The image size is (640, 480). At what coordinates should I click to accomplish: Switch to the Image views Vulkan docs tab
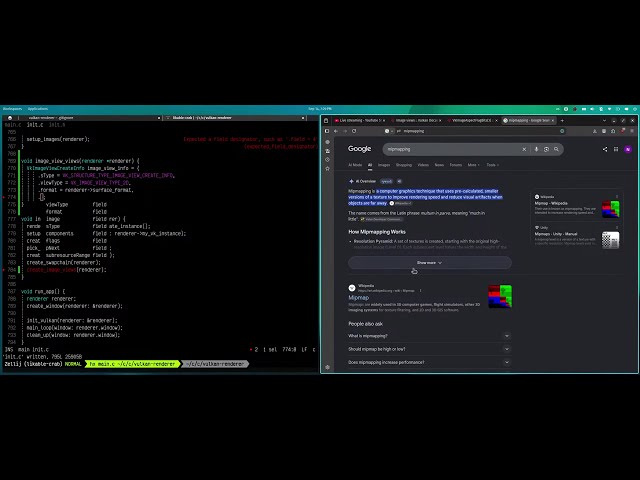pyautogui.click(x=416, y=120)
